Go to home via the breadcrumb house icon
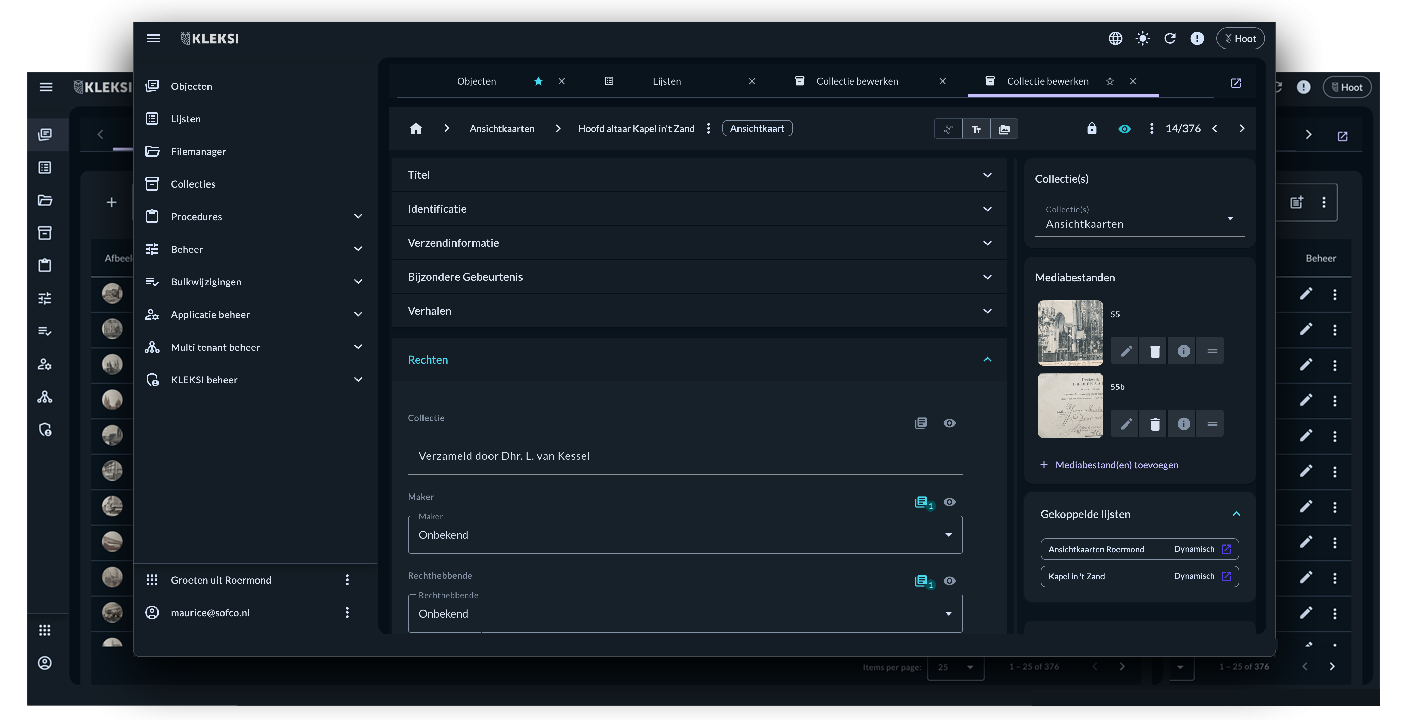The height and width of the screenshot is (720, 1411). click(x=416, y=129)
